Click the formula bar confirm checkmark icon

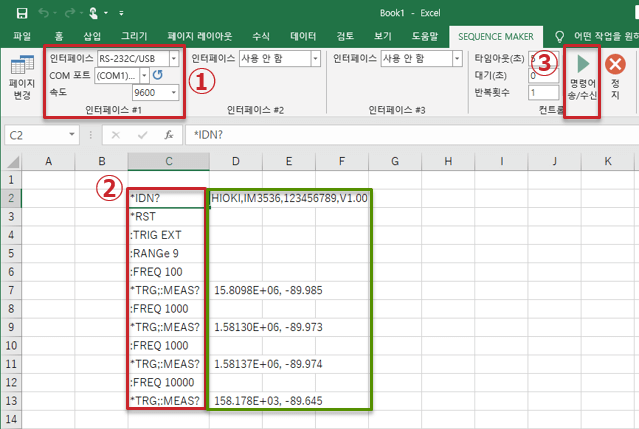coord(142,135)
